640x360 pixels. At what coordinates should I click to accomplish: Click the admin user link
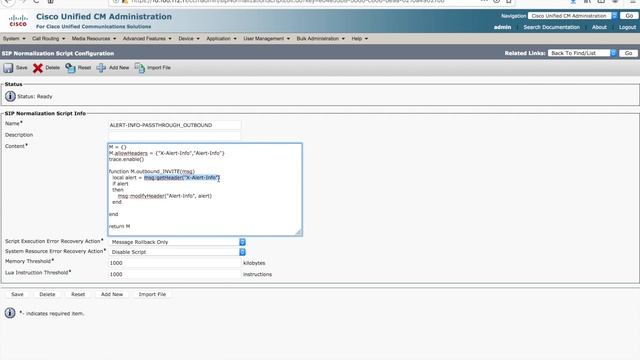click(502, 27)
